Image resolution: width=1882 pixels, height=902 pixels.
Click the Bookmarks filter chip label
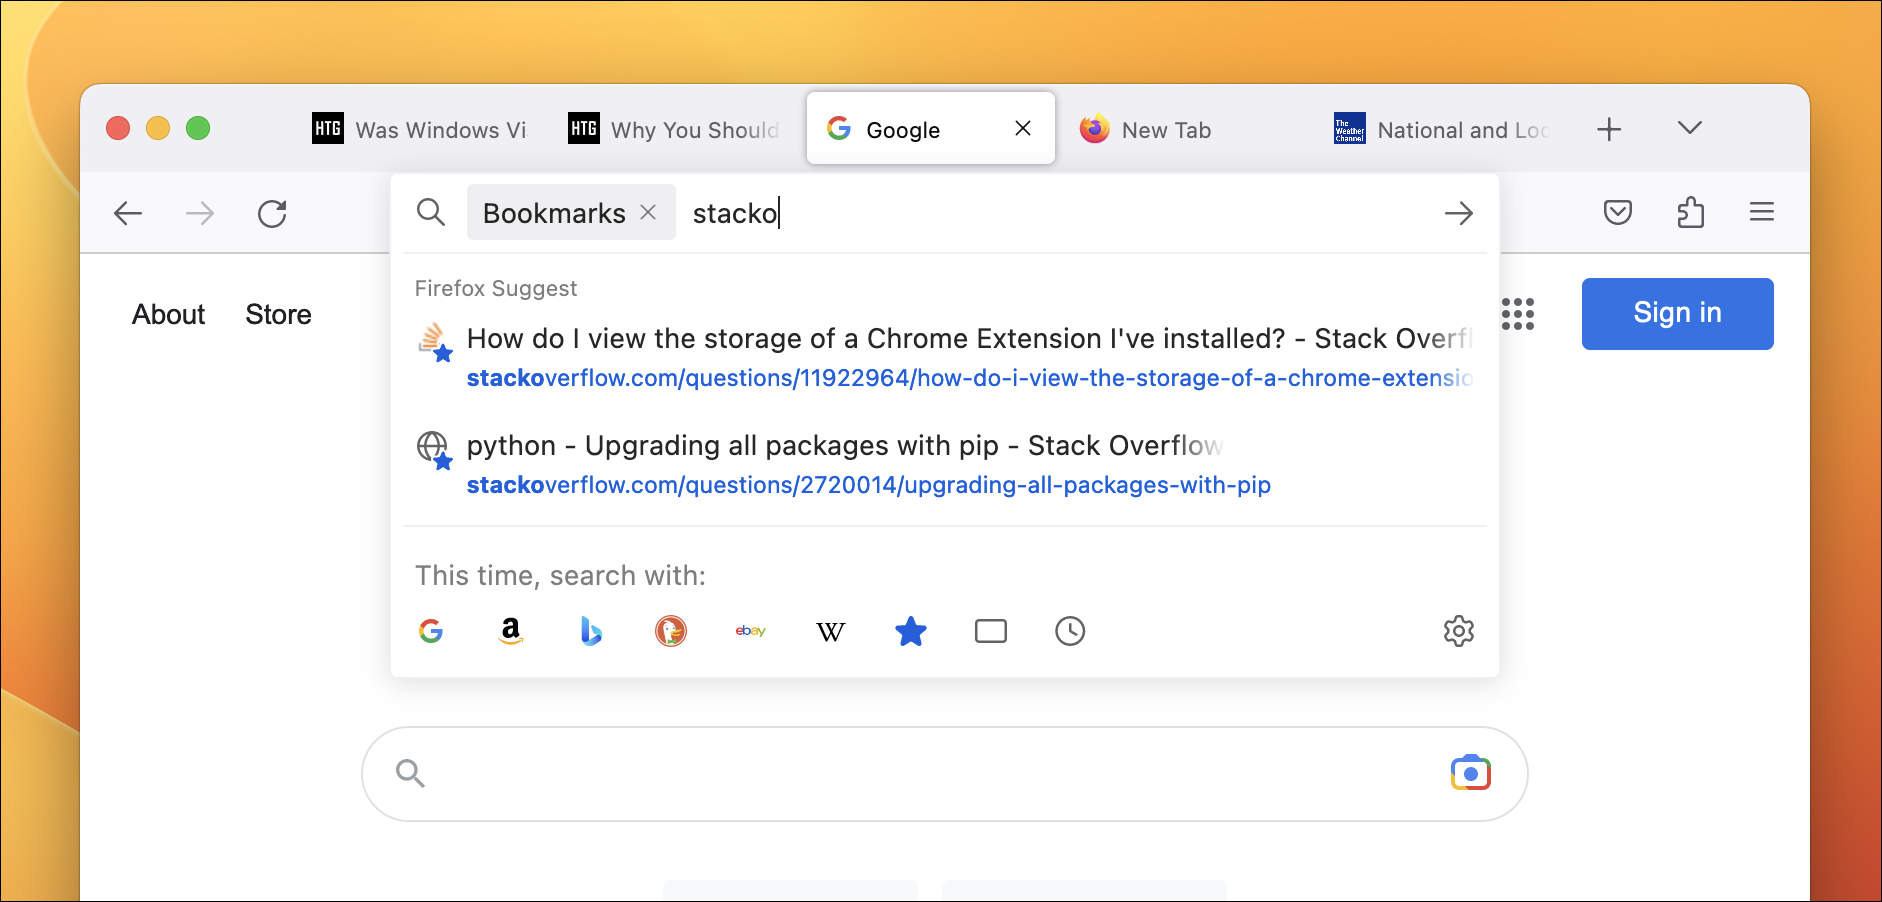(554, 213)
